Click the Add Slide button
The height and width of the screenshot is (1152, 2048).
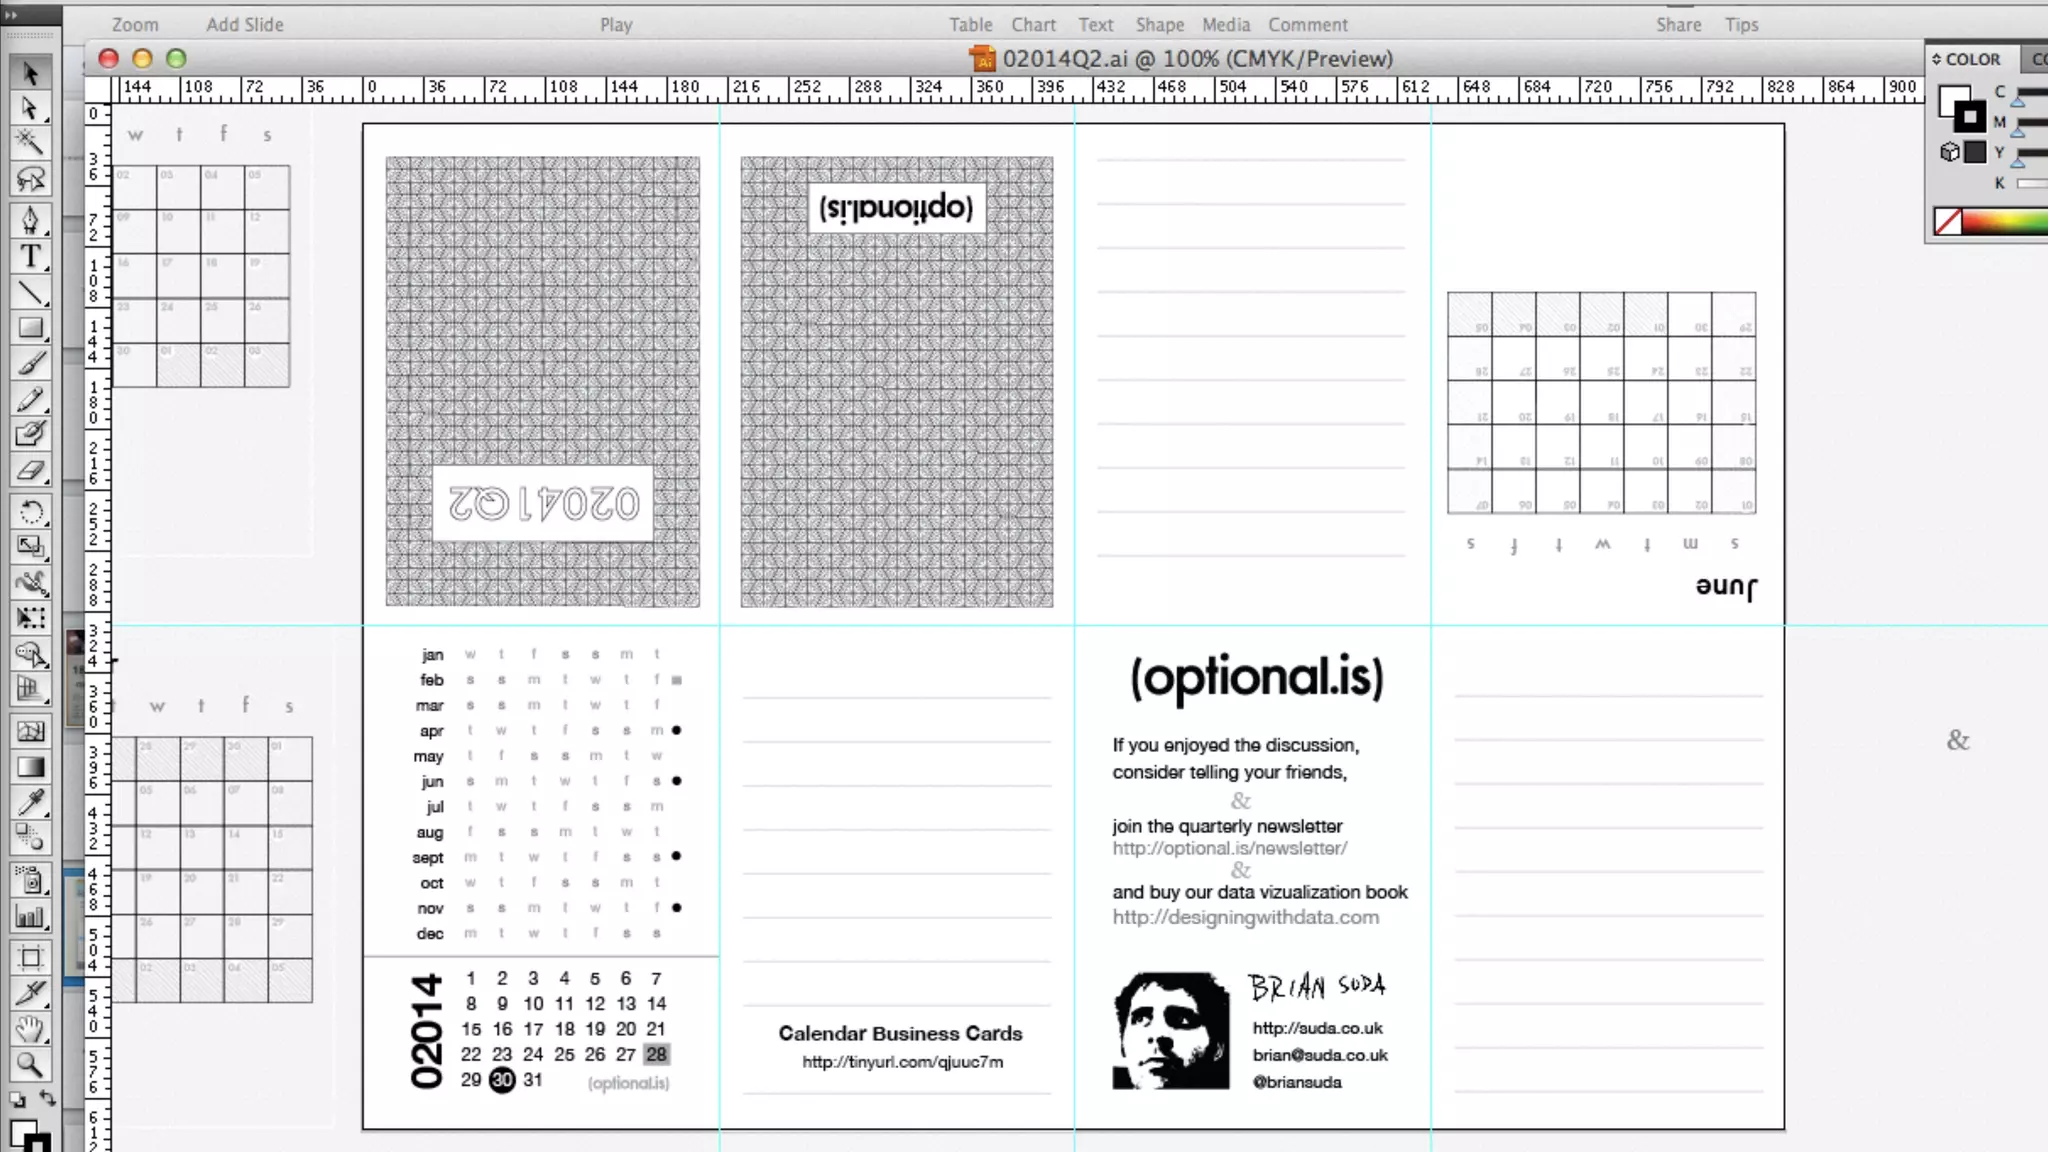(245, 25)
